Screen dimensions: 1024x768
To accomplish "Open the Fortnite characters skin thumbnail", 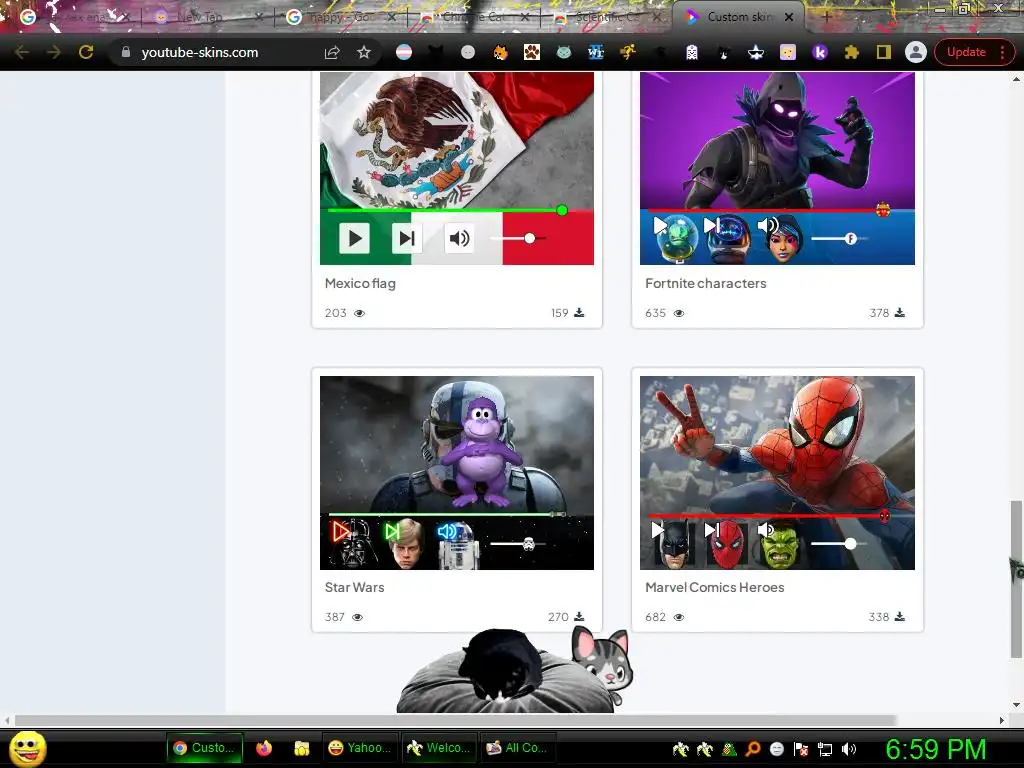I will (777, 168).
